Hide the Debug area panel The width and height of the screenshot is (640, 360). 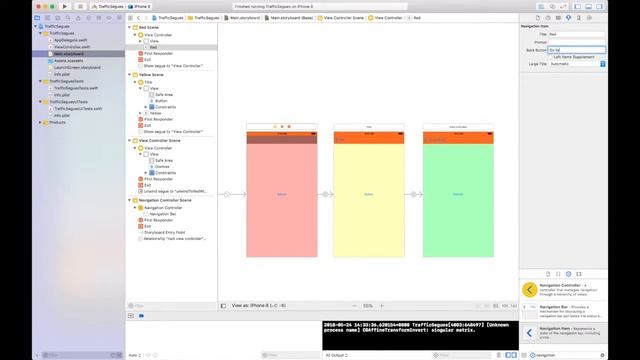(x=588, y=7)
